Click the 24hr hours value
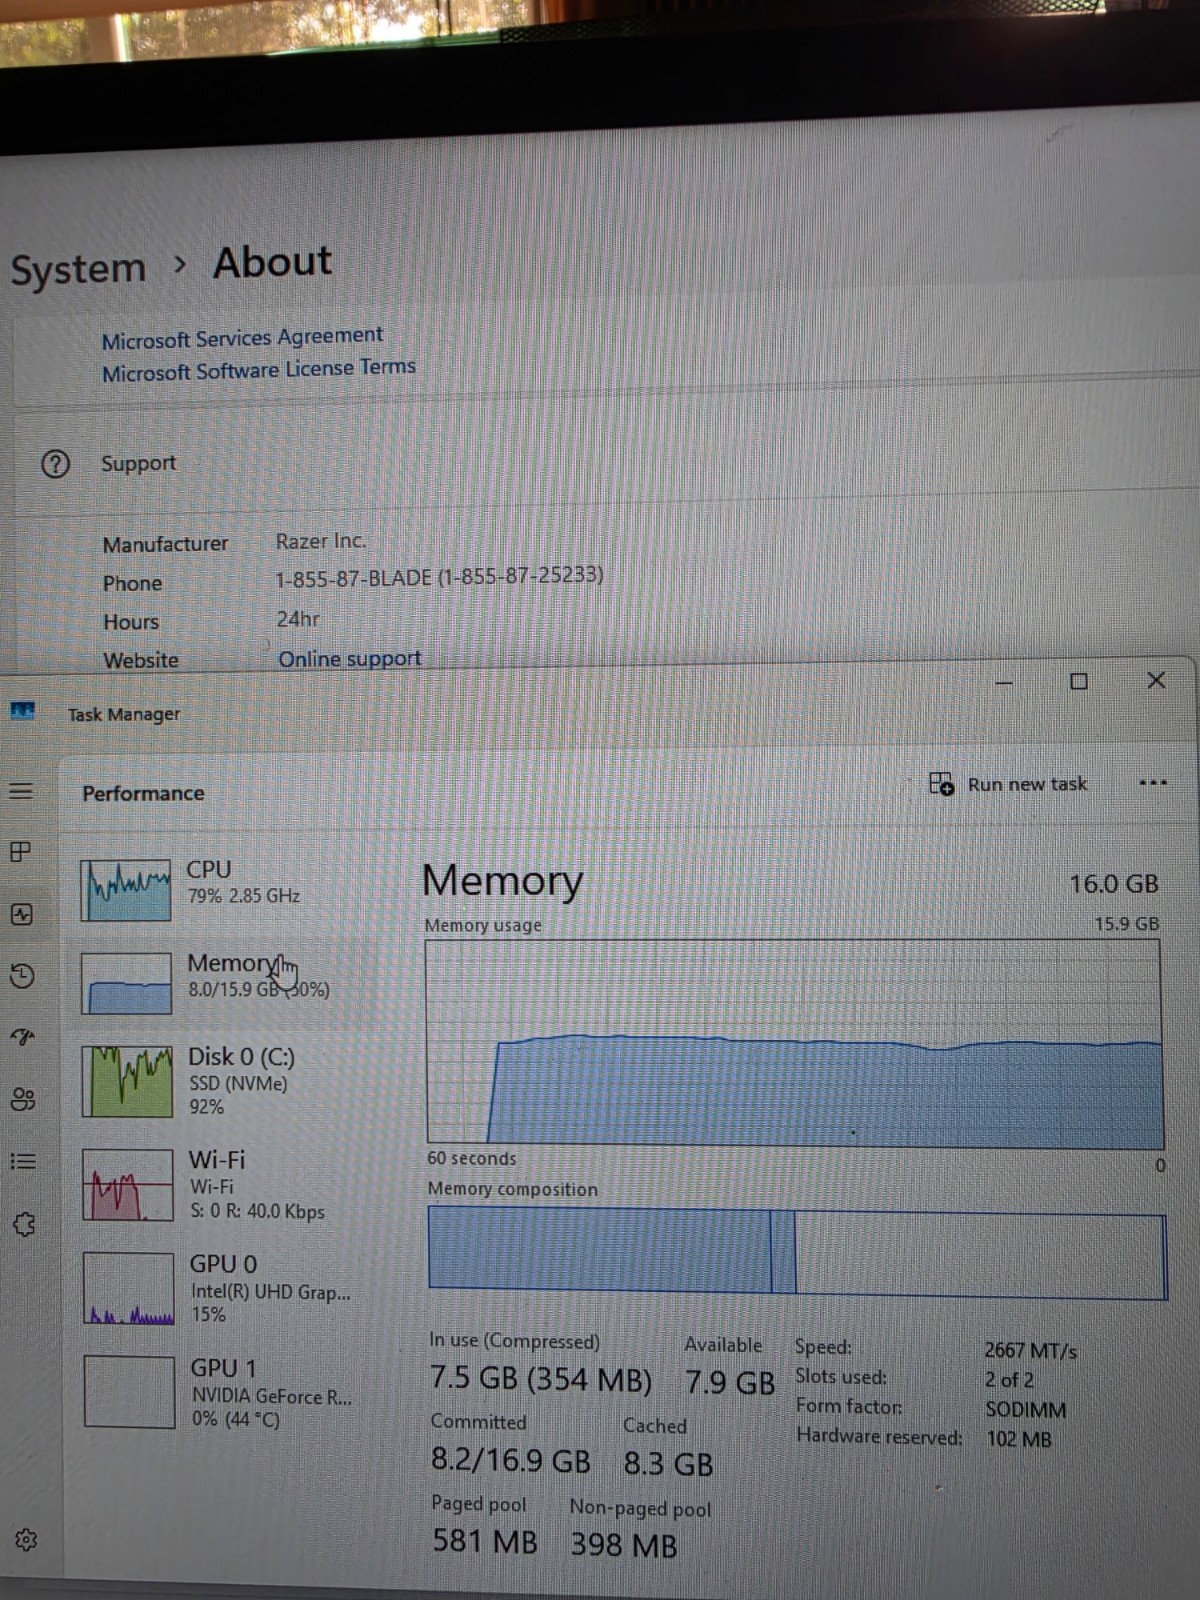1200x1600 pixels. point(298,619)
